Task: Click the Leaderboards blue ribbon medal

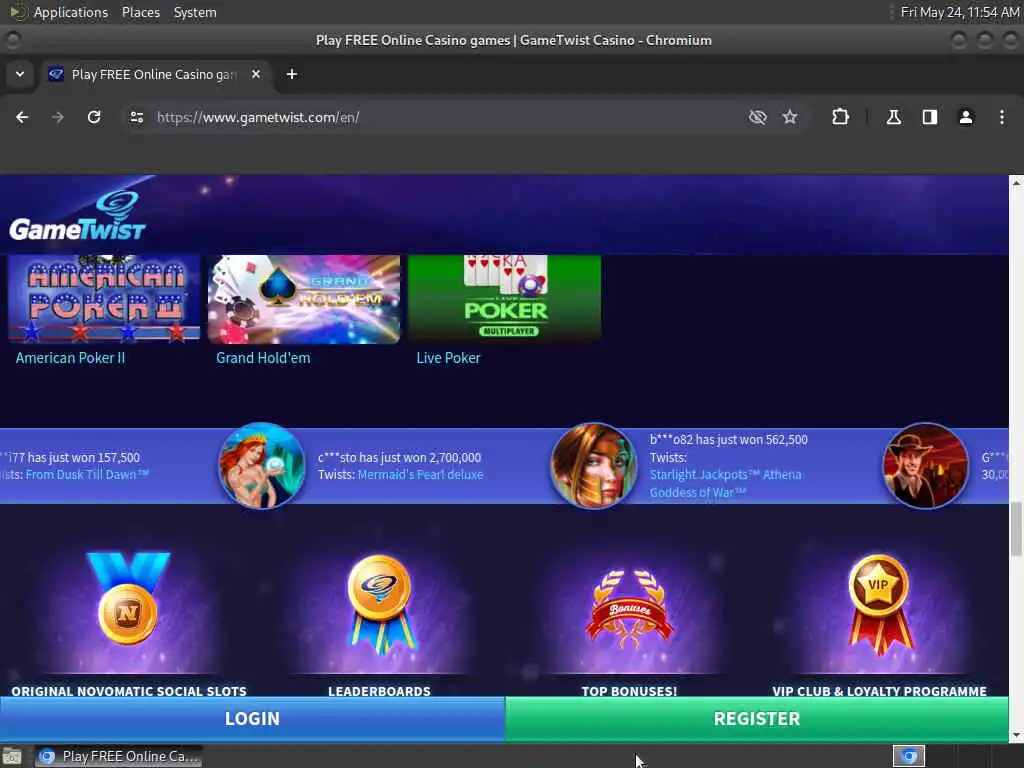Action: [379, 604]
